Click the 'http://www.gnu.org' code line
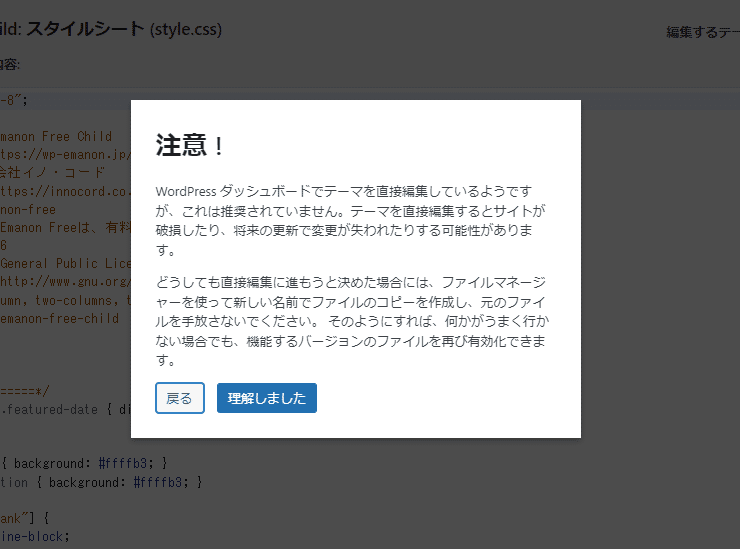This screenshot has height=549, width=740. (66, 281)
